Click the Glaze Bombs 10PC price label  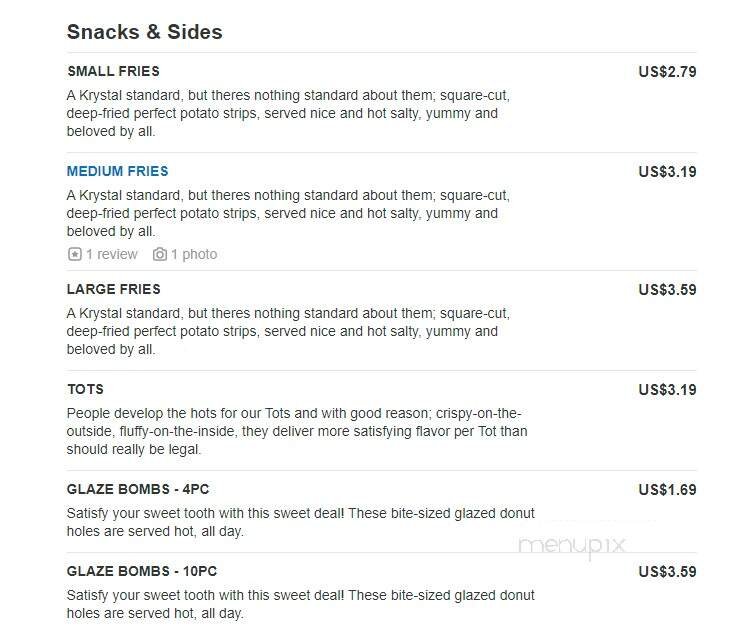pos(667,571)
